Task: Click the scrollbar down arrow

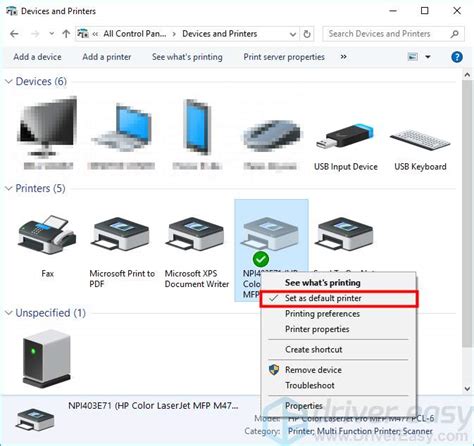Action: 467,389
